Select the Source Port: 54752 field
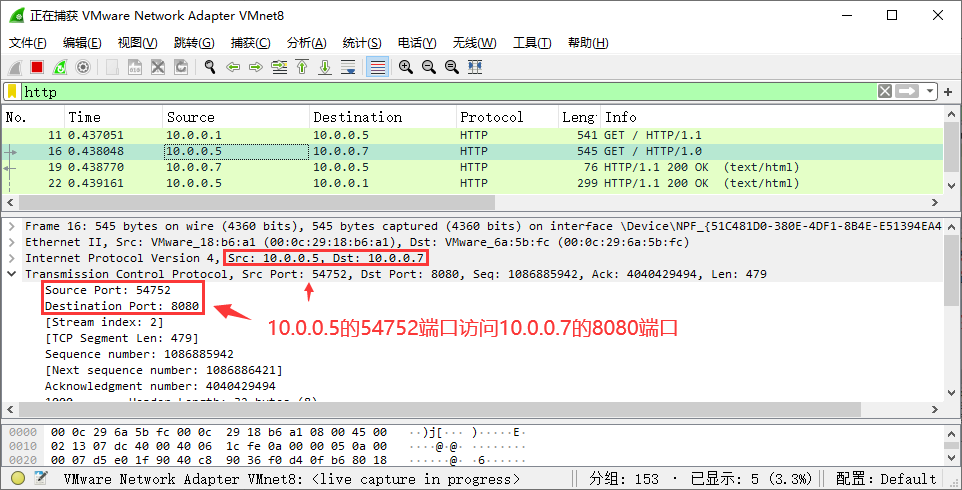This screenshot has width=962, height=490. (x=107, y=290)
